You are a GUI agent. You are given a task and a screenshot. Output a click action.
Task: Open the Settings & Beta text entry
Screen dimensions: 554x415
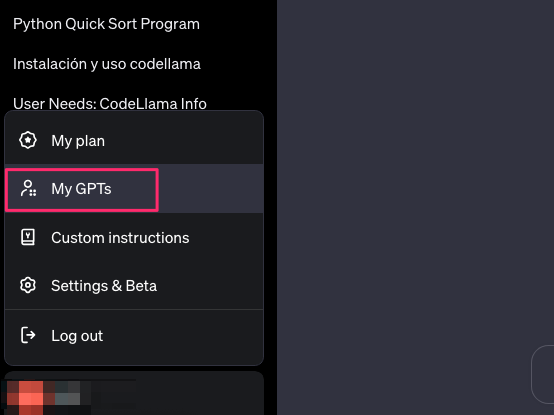(x=104, y=286)
